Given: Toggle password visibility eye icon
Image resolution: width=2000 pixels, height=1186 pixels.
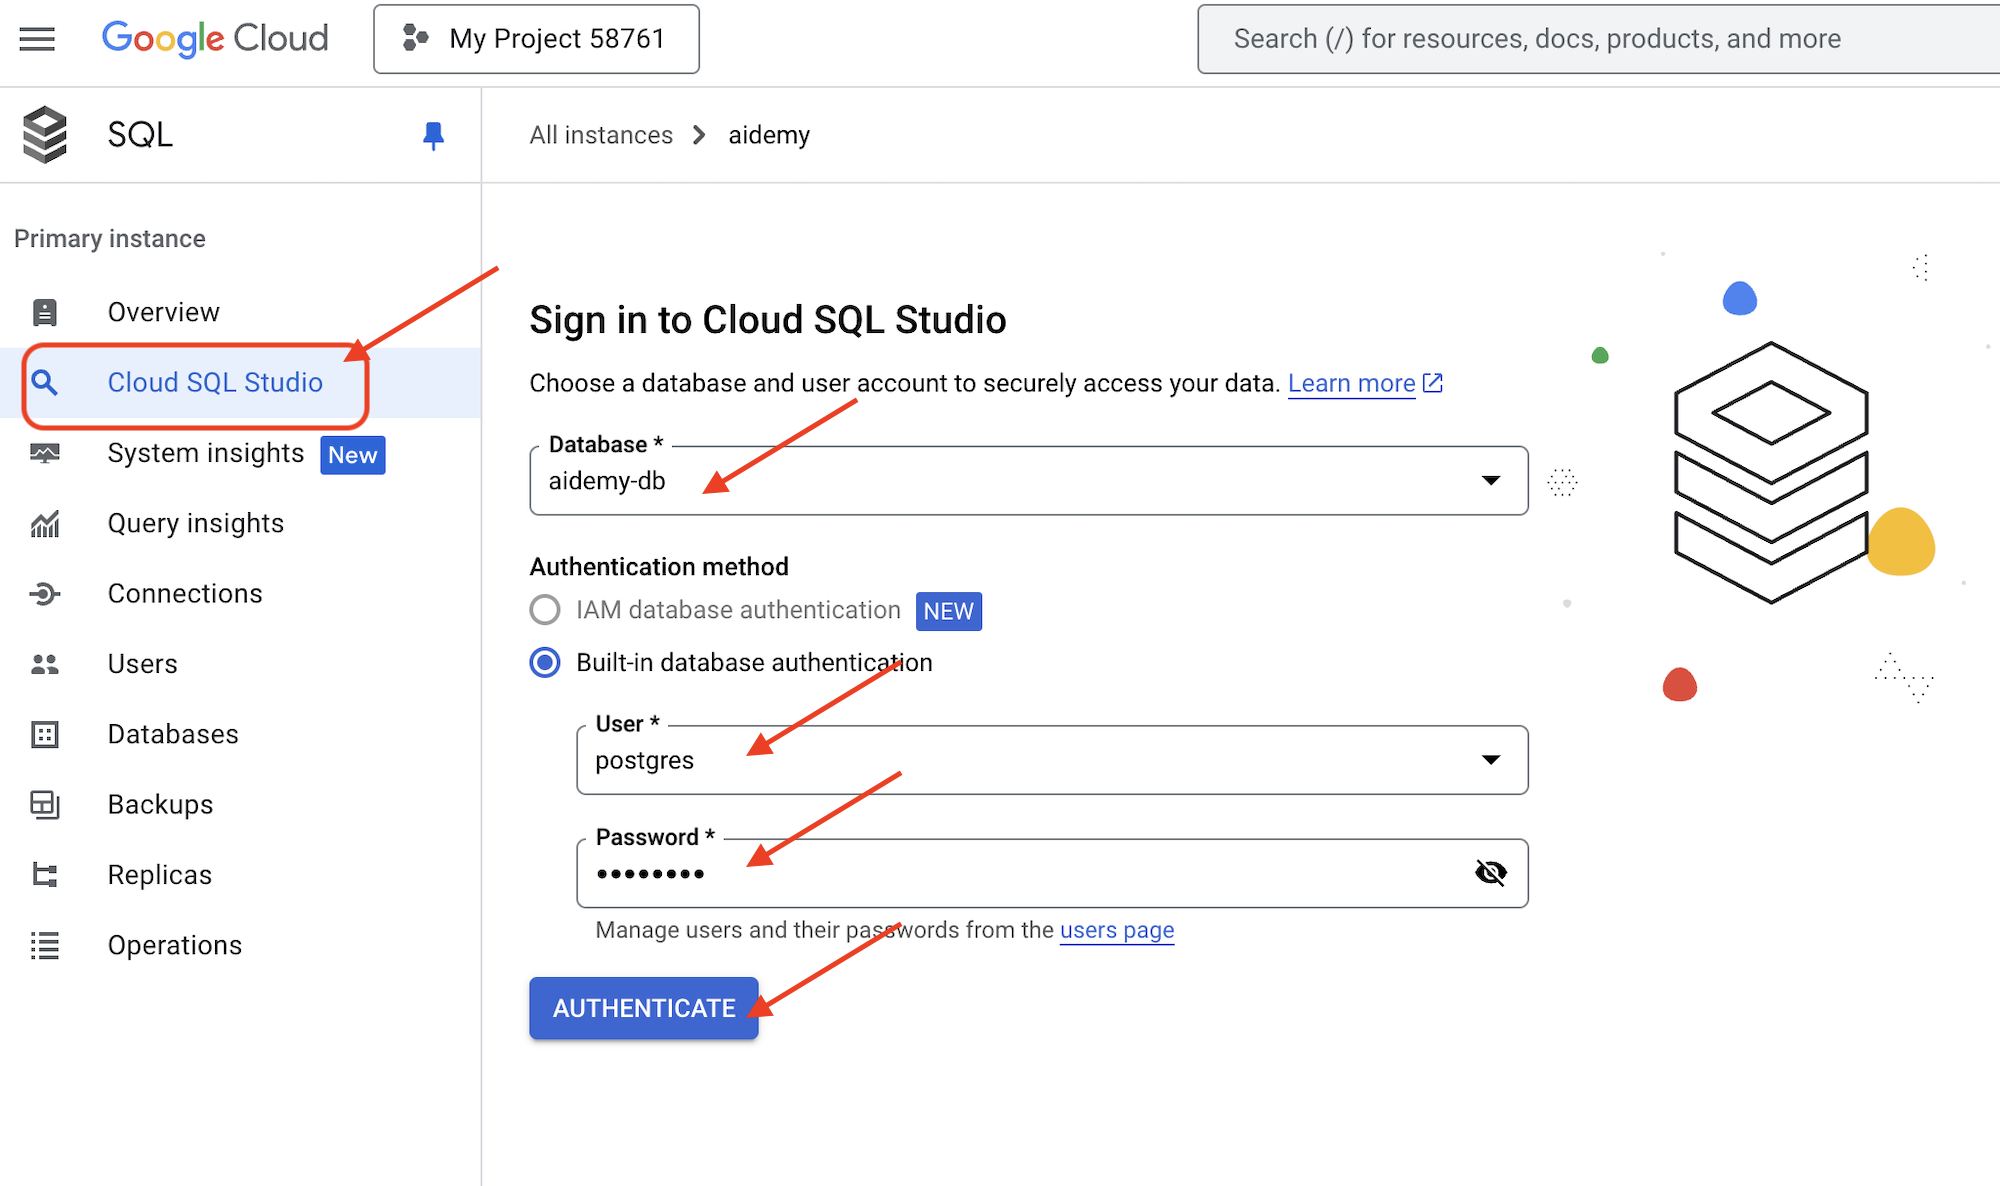Looking at the screenshot, I should [x=1490, y=871].
